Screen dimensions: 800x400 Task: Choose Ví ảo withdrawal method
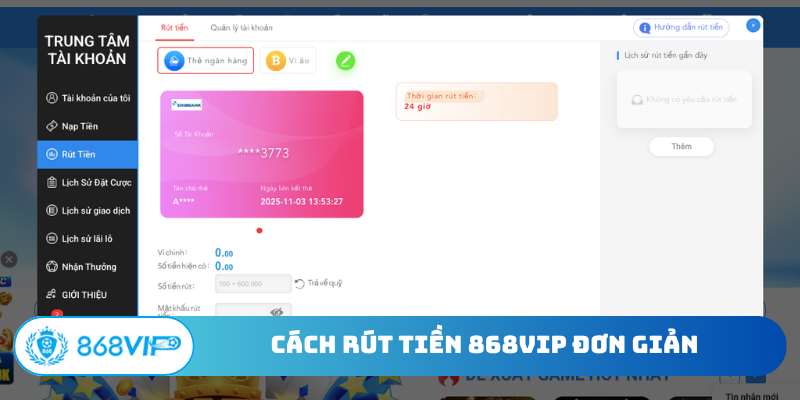tap(288, 61)
